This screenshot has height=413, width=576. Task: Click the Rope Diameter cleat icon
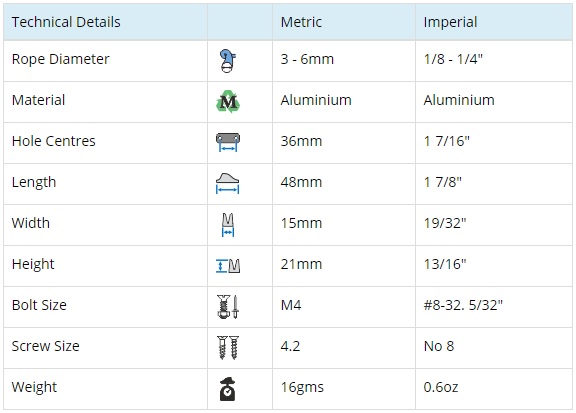point(228,61)
